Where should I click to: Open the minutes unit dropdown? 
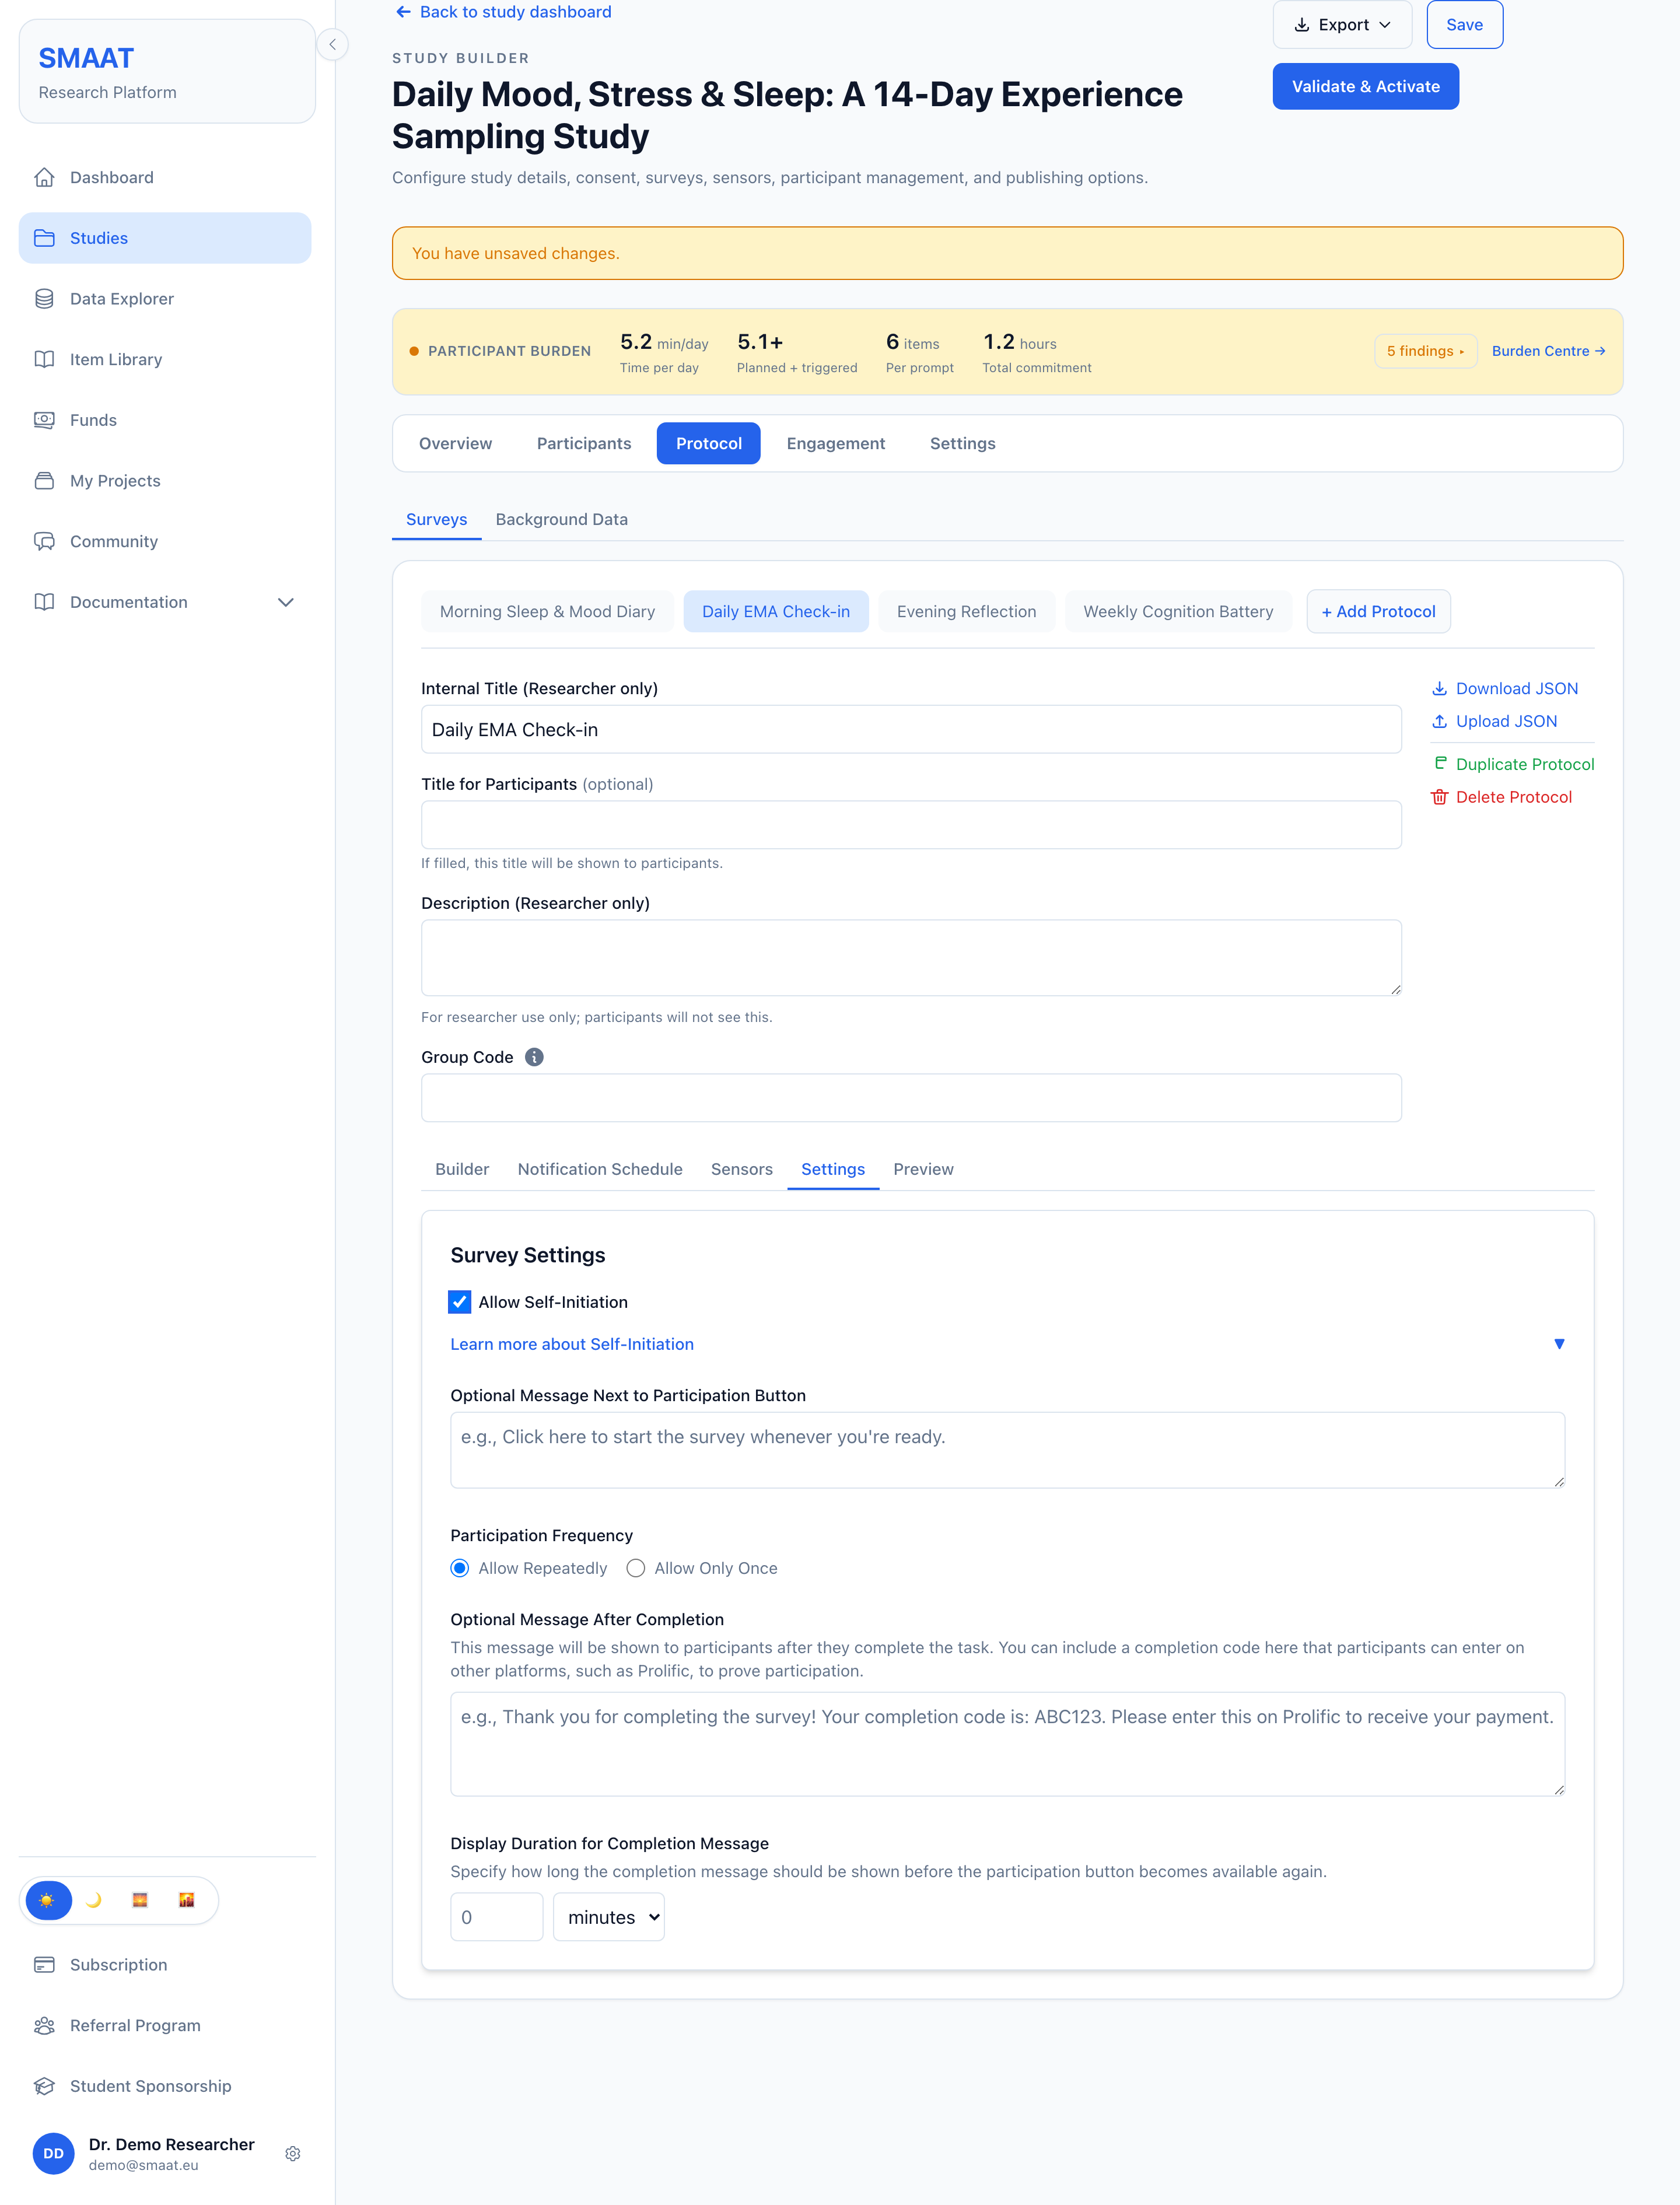[609, 1917]
